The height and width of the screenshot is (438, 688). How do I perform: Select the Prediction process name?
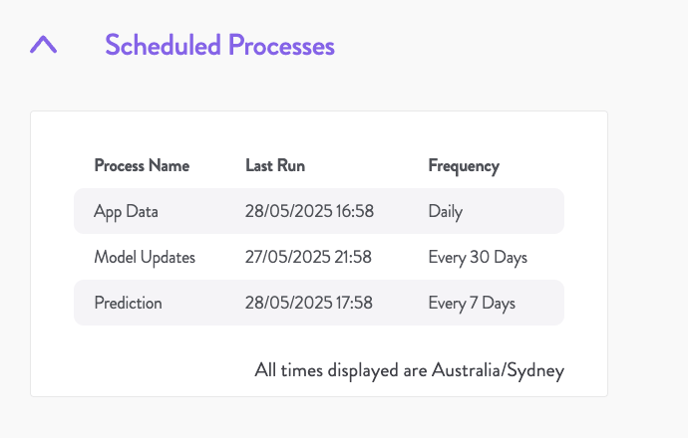point(128,303)
